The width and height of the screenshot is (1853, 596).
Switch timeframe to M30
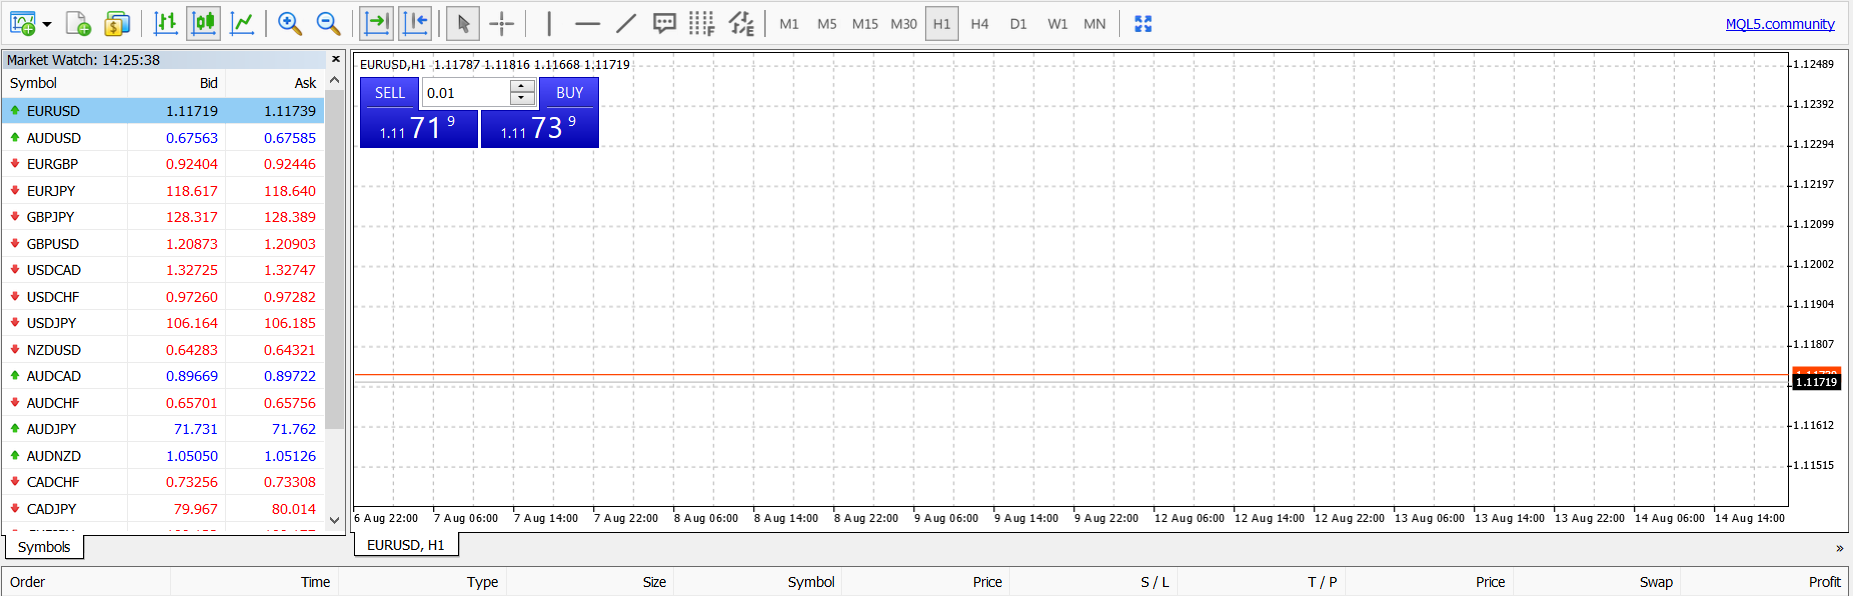(x=904, y=24)
